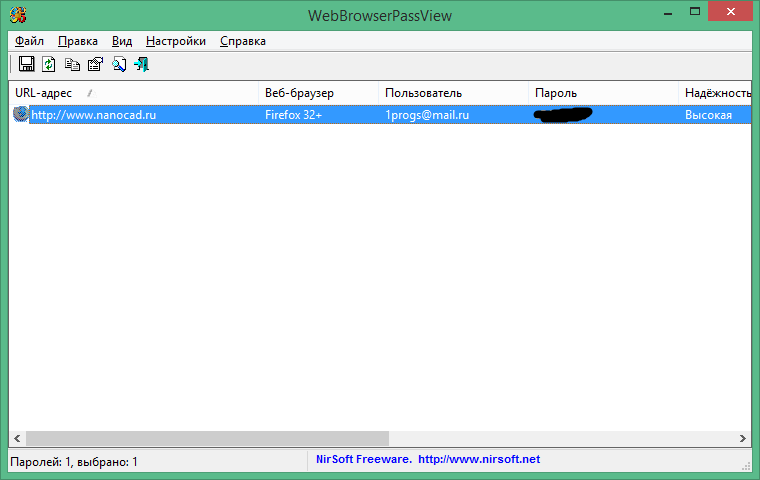Sort by the Веб-браузер column header

(x=318, y=93)
